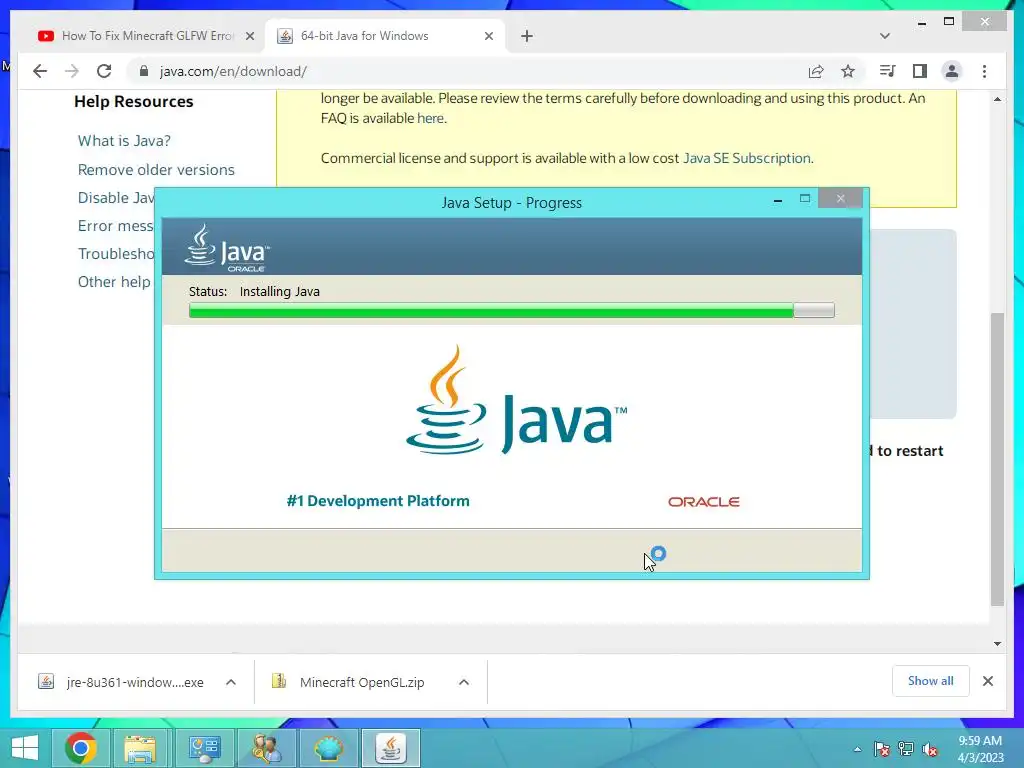The height and width of the screenshot is (768, 1024).
Task: Follow the FAQ 'here' link
Action: (x=430, y=118)
